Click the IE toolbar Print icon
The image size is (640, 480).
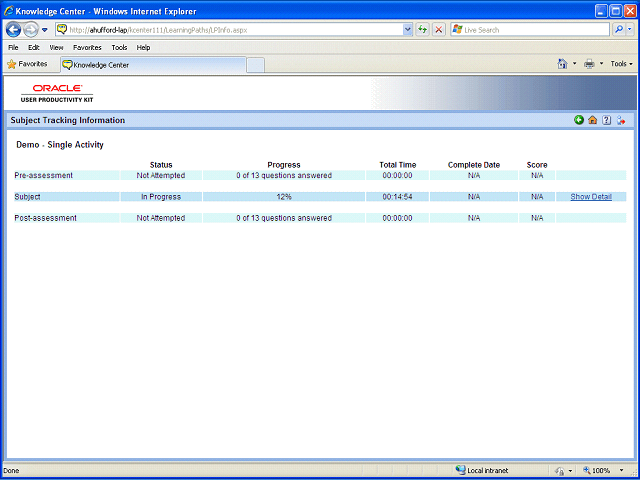(589, 64)
